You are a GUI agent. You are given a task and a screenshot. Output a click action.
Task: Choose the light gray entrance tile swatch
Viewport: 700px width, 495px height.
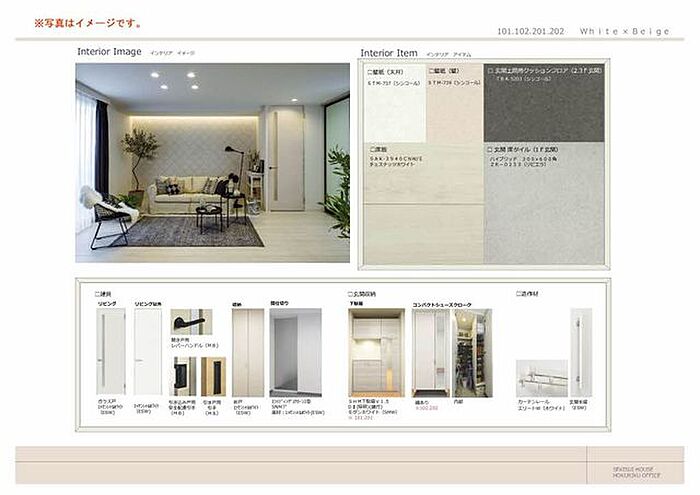[x=546, y=205]
